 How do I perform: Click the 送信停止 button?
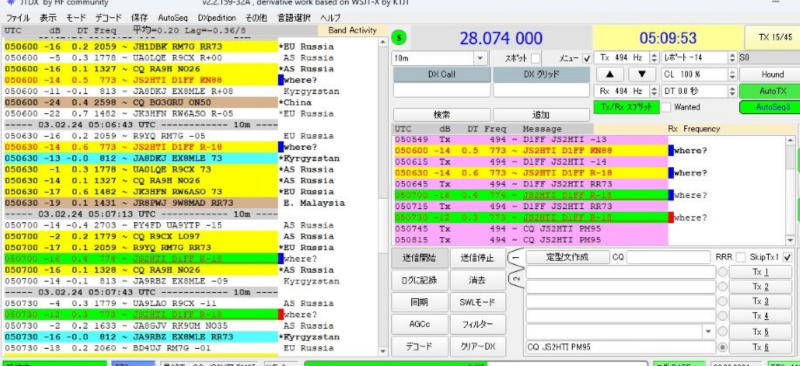tap(478, 258)
